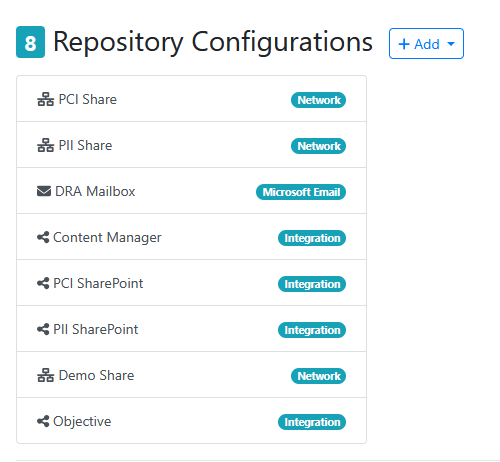This screenshot has height=462, width=500.
Task: Click the network icon beside Demo Share
Action: [45, 375]
